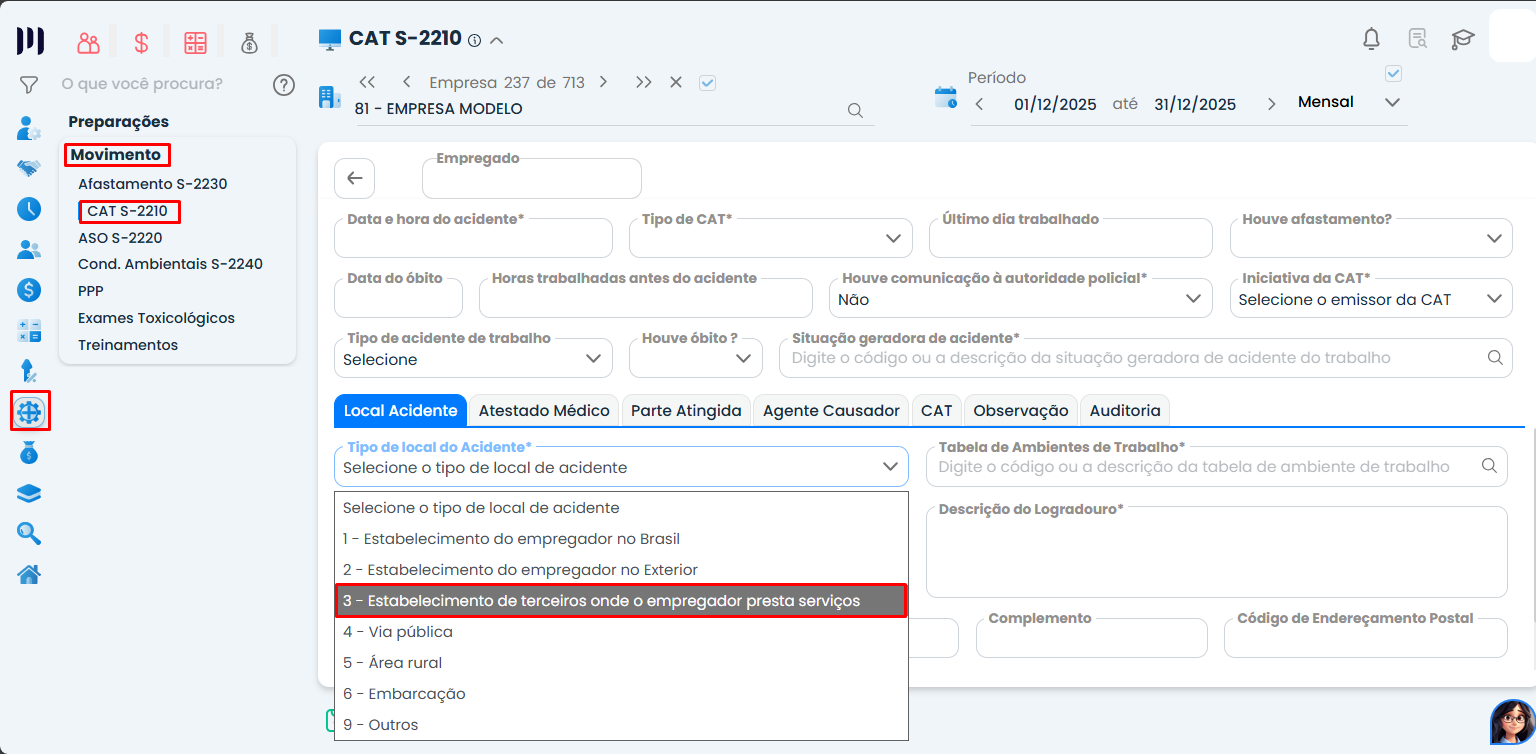Screen dimensions: 1536x754
Task: Open the Iniciativa da CAT dropdown
Action: 1371,298
